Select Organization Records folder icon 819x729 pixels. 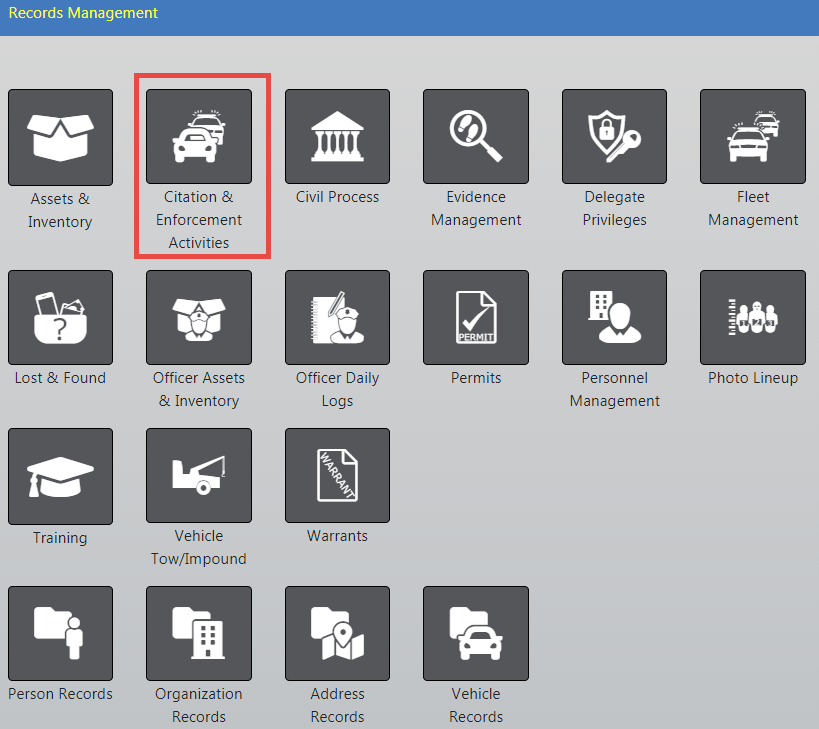point(199,634)
